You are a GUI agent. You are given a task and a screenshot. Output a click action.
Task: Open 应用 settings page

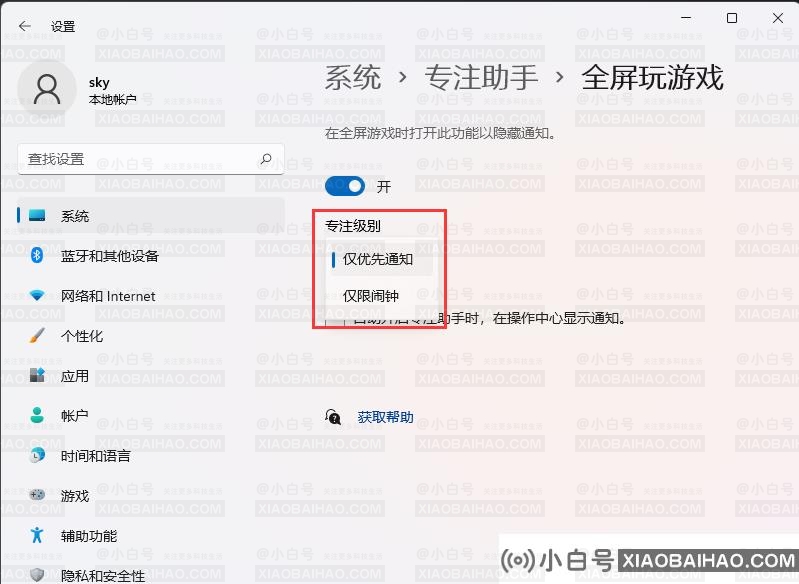(151, 376)
